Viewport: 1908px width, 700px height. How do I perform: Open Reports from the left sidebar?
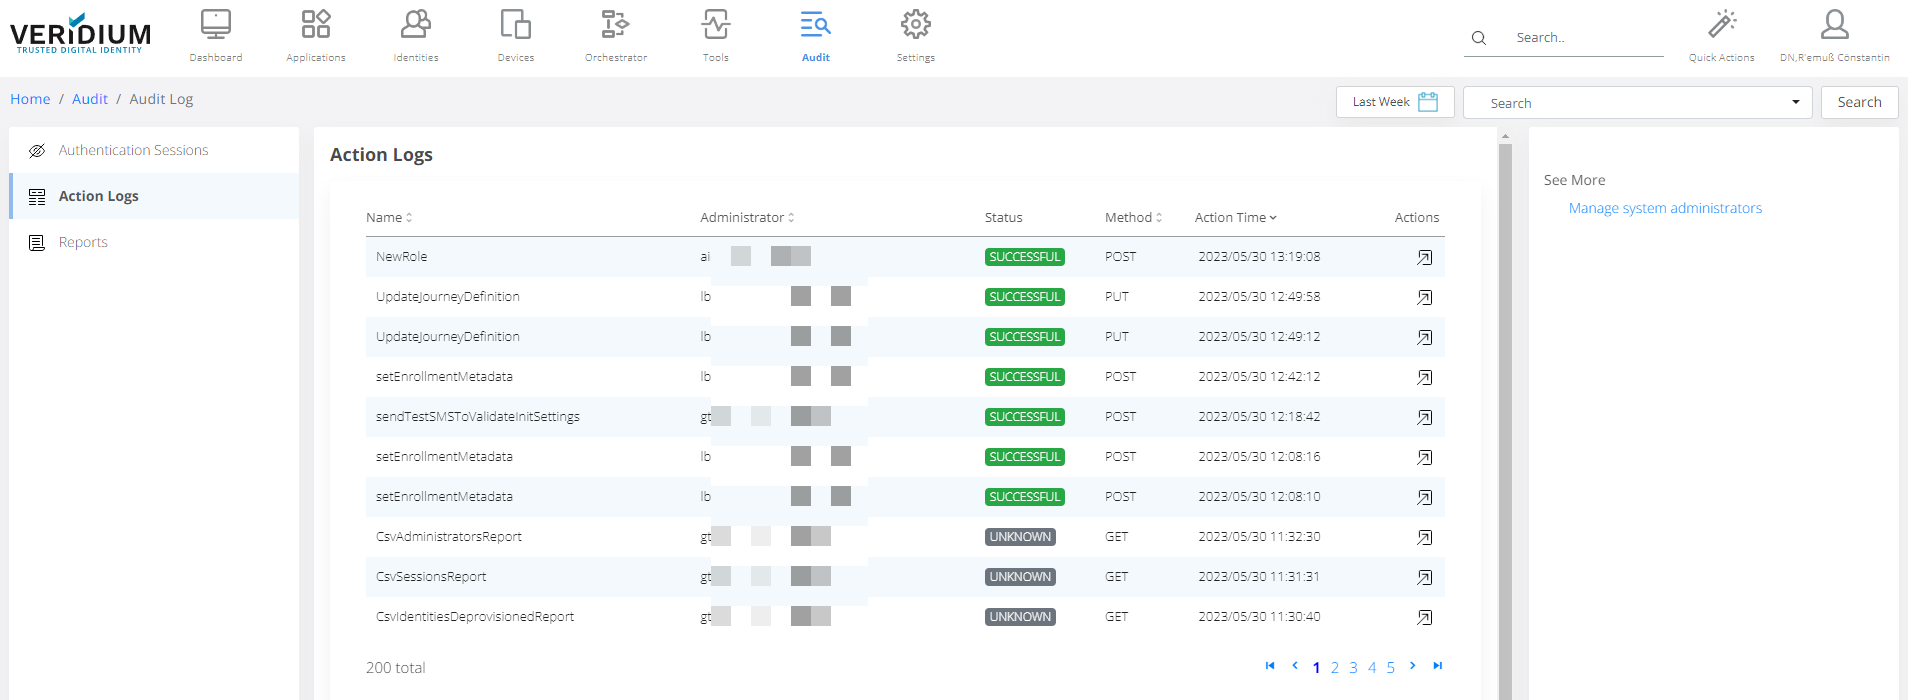pos(83,242)
